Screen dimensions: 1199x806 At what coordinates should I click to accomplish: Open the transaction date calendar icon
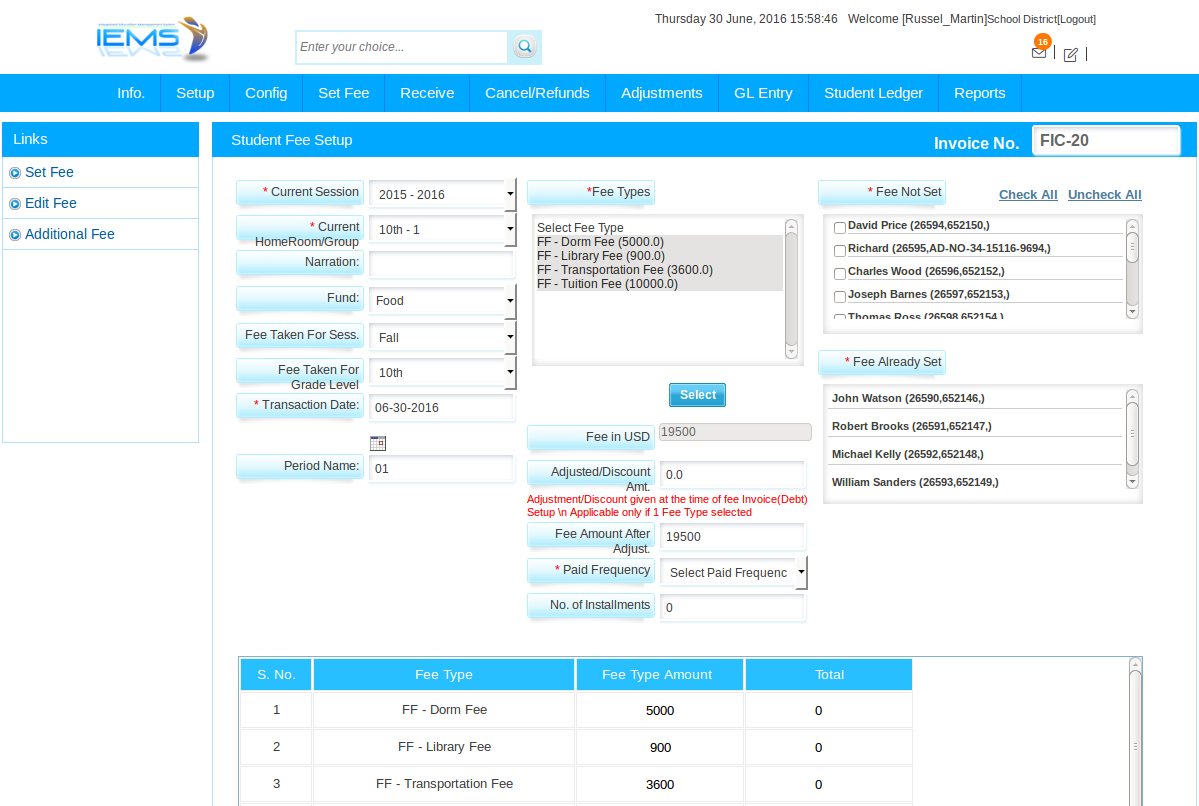pos(378,443)
